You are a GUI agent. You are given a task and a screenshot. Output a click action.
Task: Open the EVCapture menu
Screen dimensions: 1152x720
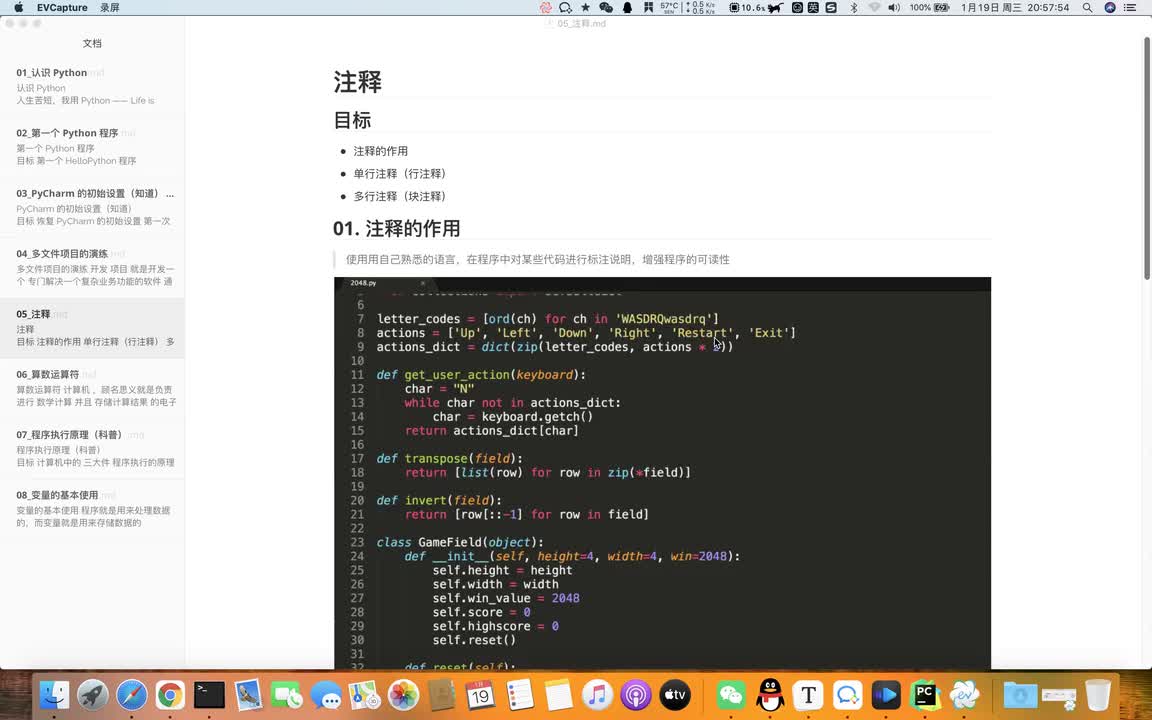62,7
